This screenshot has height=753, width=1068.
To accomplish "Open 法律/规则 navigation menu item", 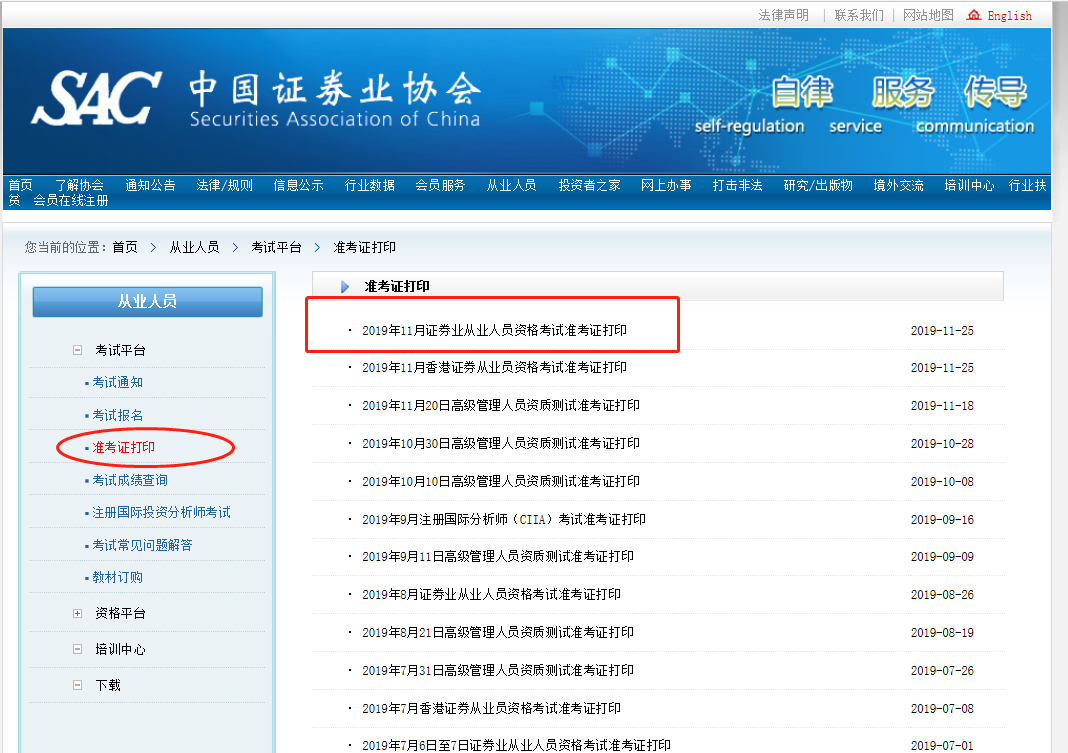I will click(x=225, y=185).
